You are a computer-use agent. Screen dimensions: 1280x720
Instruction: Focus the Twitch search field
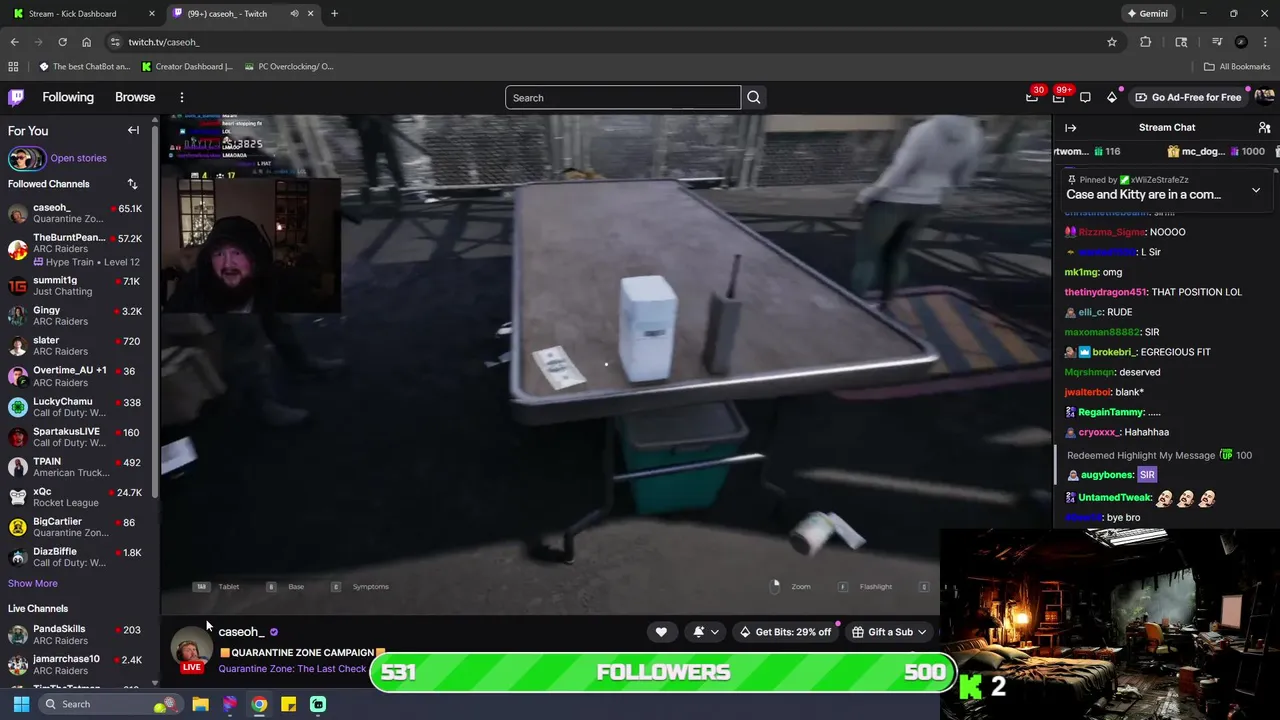[x=623, y=97]
